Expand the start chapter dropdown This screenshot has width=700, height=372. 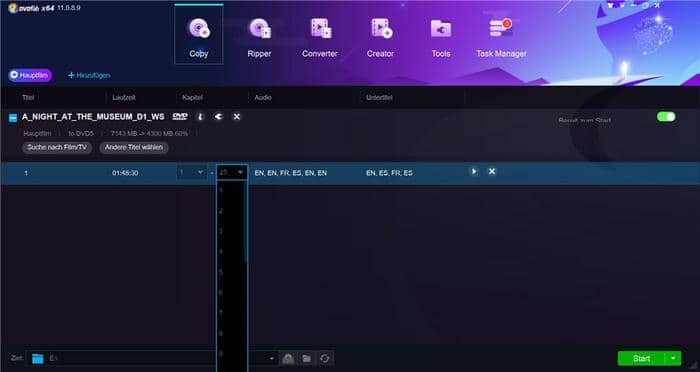pos(192,172)
